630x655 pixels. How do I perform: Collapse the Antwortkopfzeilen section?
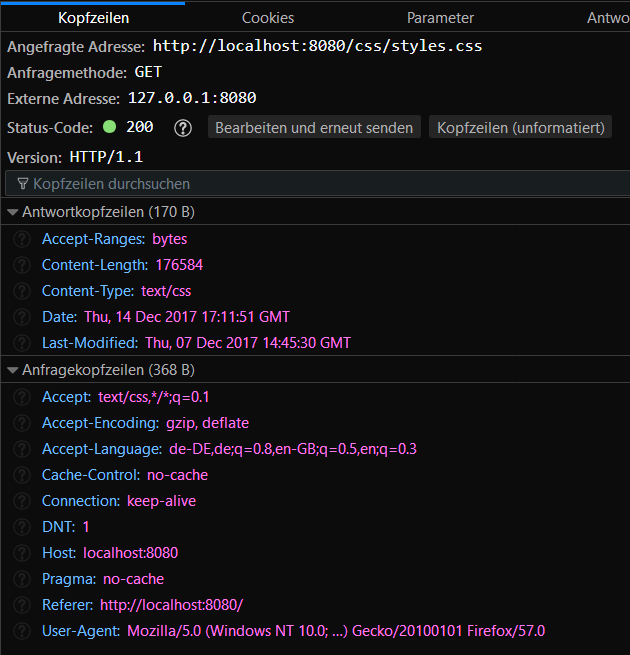(13, 213)
